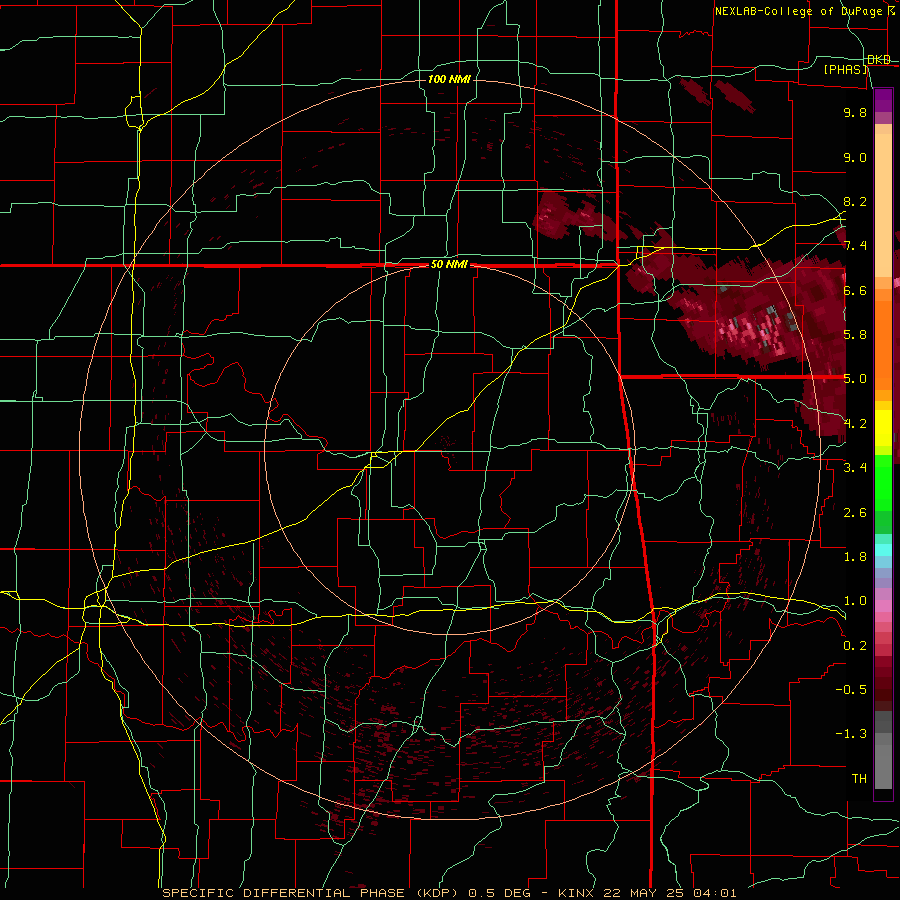
Task: Click the 5.8 scale value
Action: [855, 335]
